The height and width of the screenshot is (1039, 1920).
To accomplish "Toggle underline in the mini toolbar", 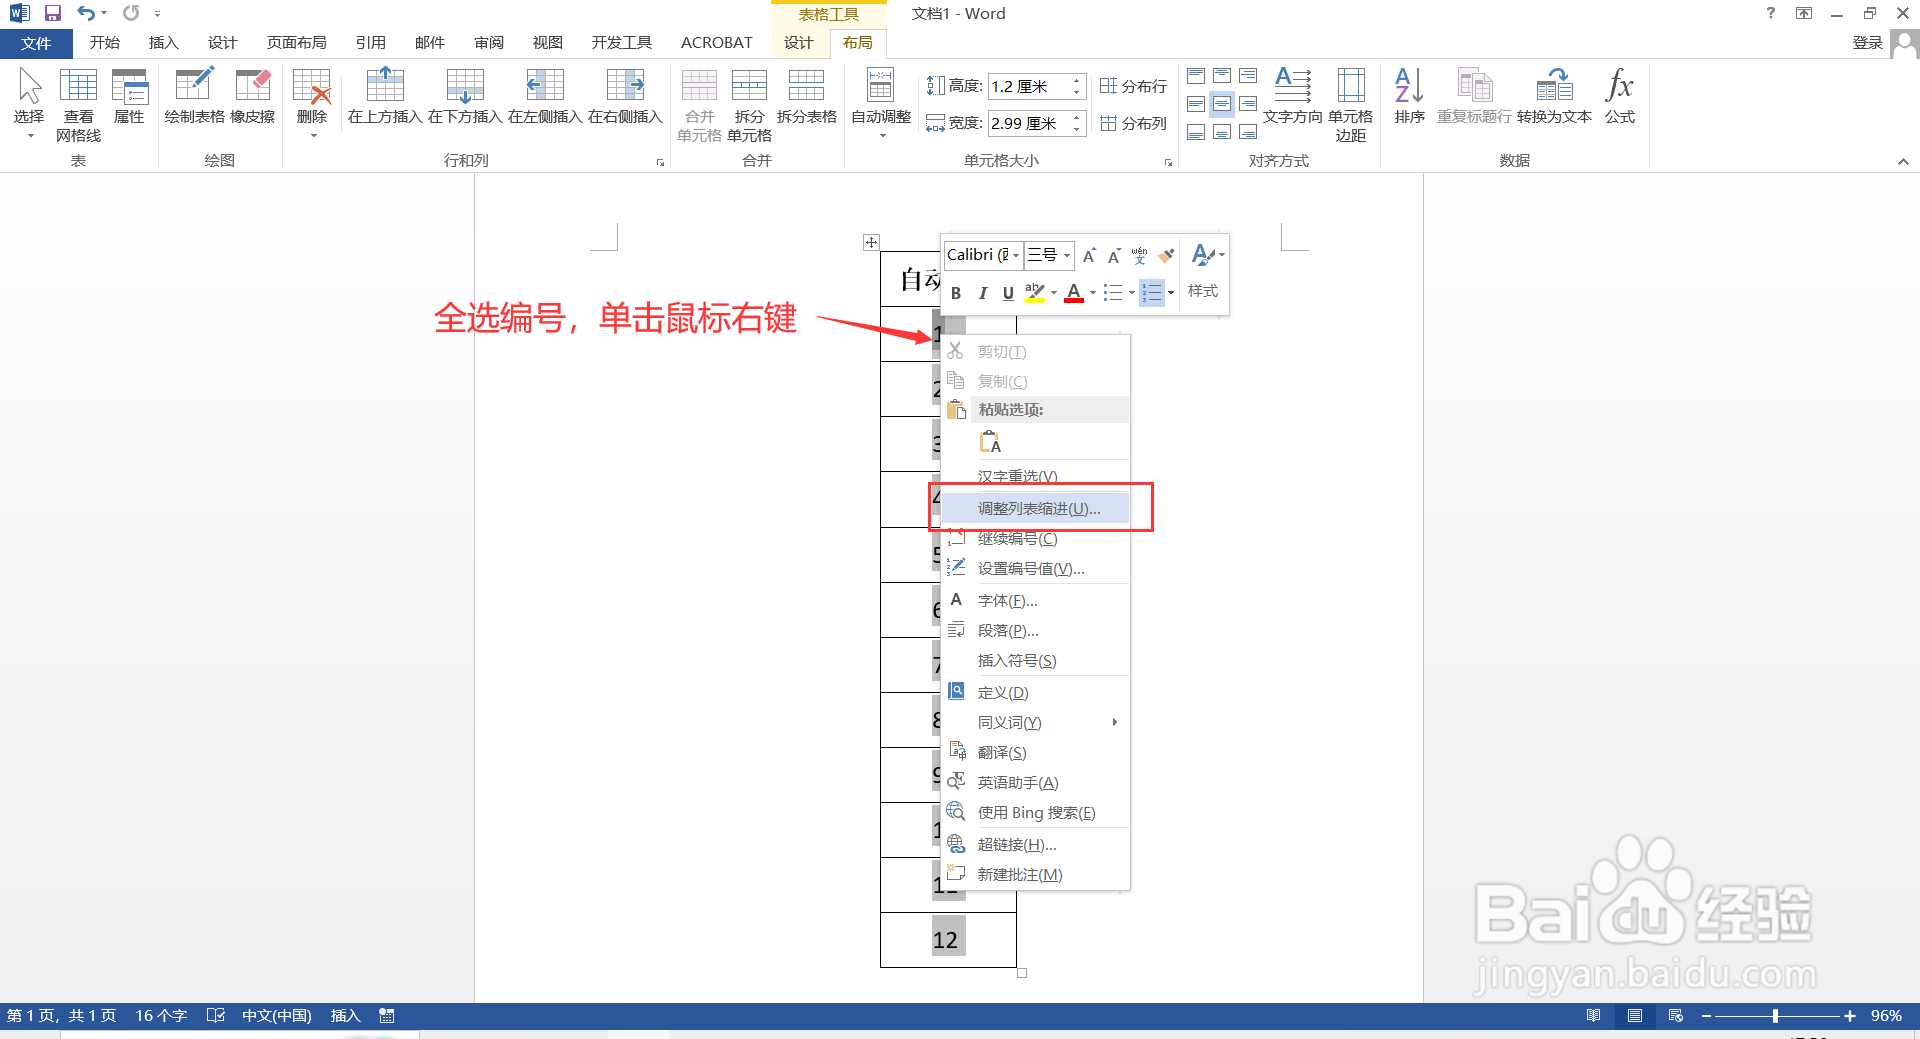I will tap(1008, 292).
